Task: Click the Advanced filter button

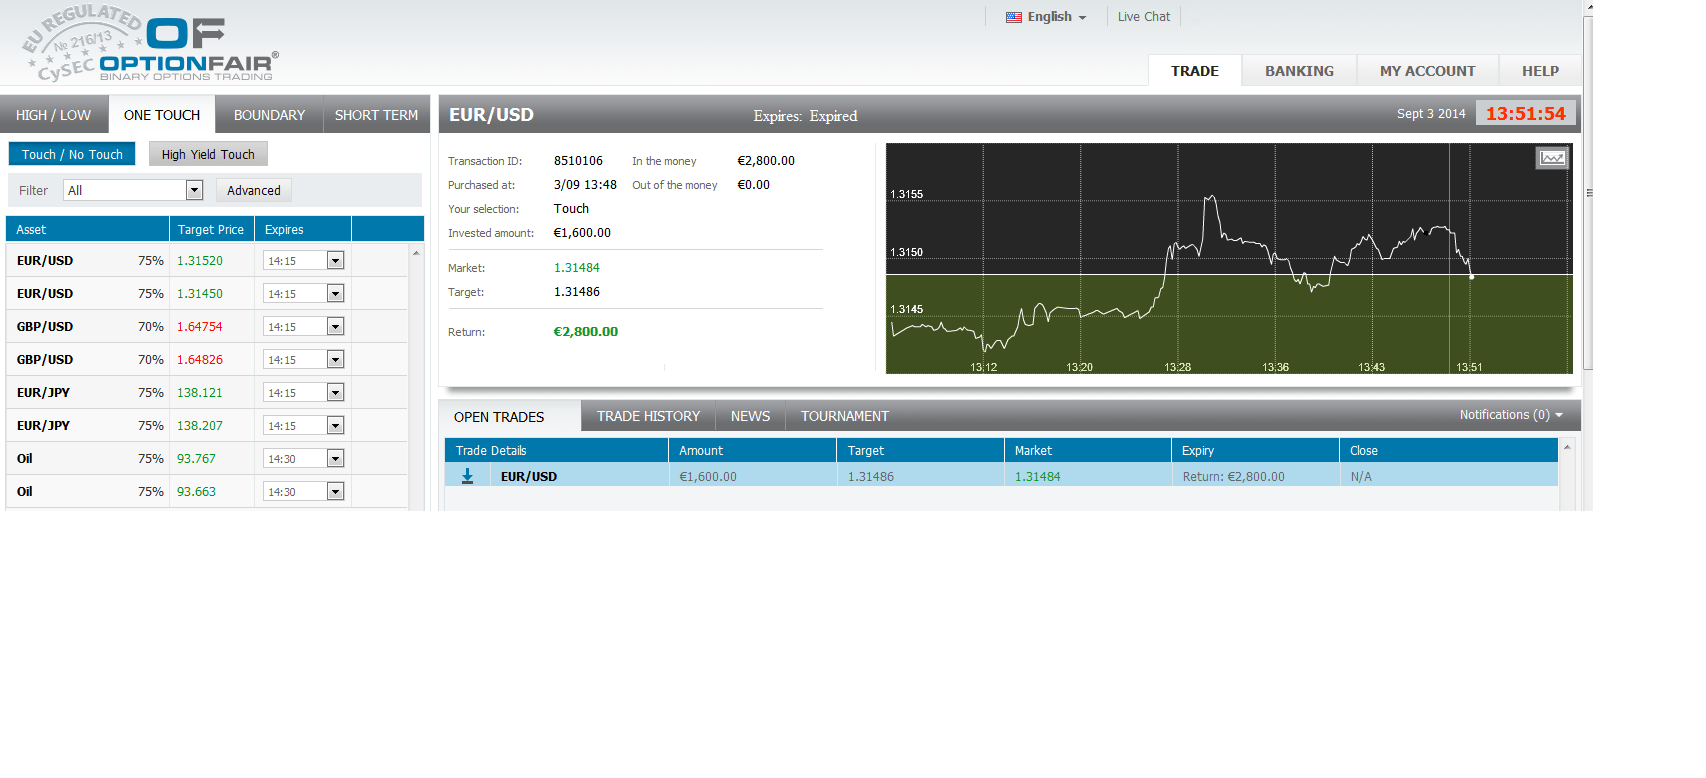Action: click(x=254, y=190)
